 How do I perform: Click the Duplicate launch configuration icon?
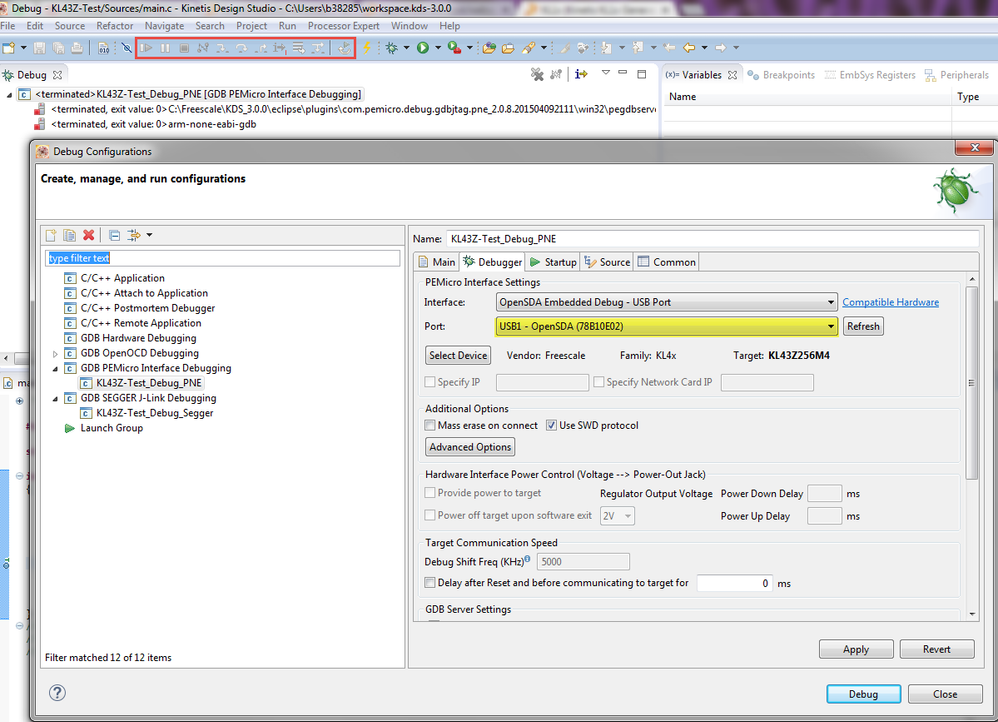click(69, 236)
